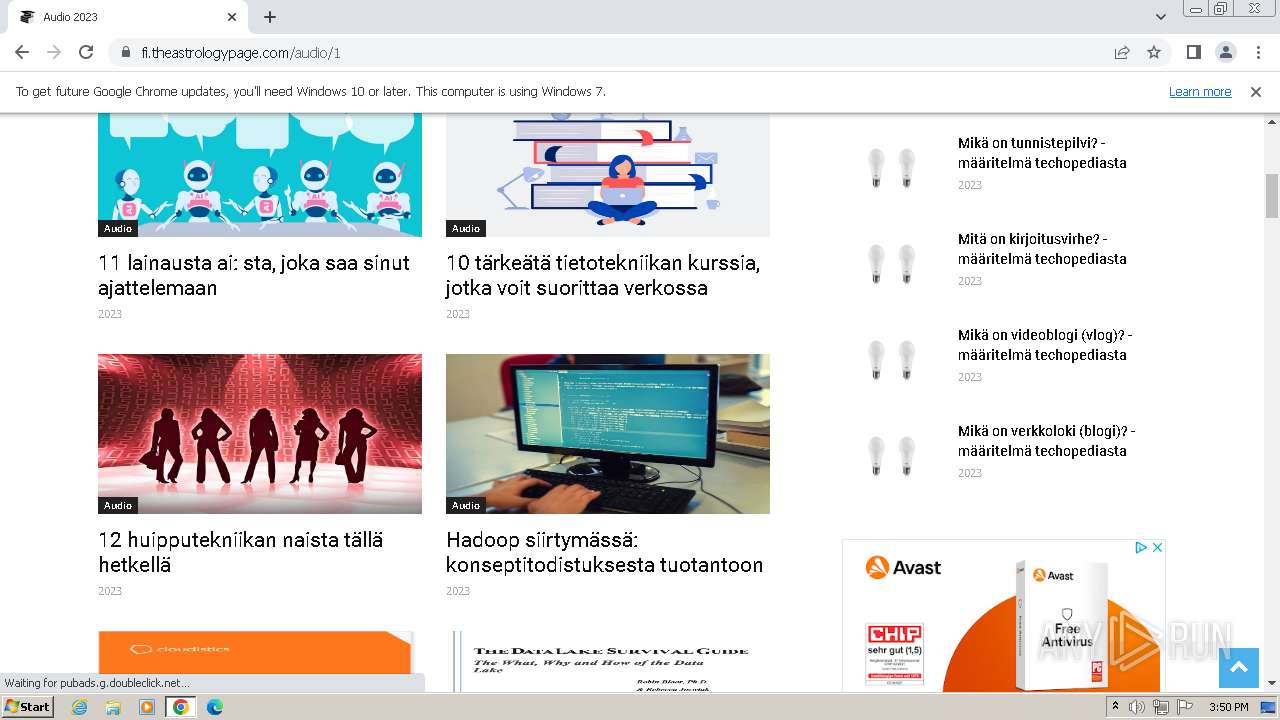
Task: Open Windows Media Player taskbar icon
Action: 147,707
